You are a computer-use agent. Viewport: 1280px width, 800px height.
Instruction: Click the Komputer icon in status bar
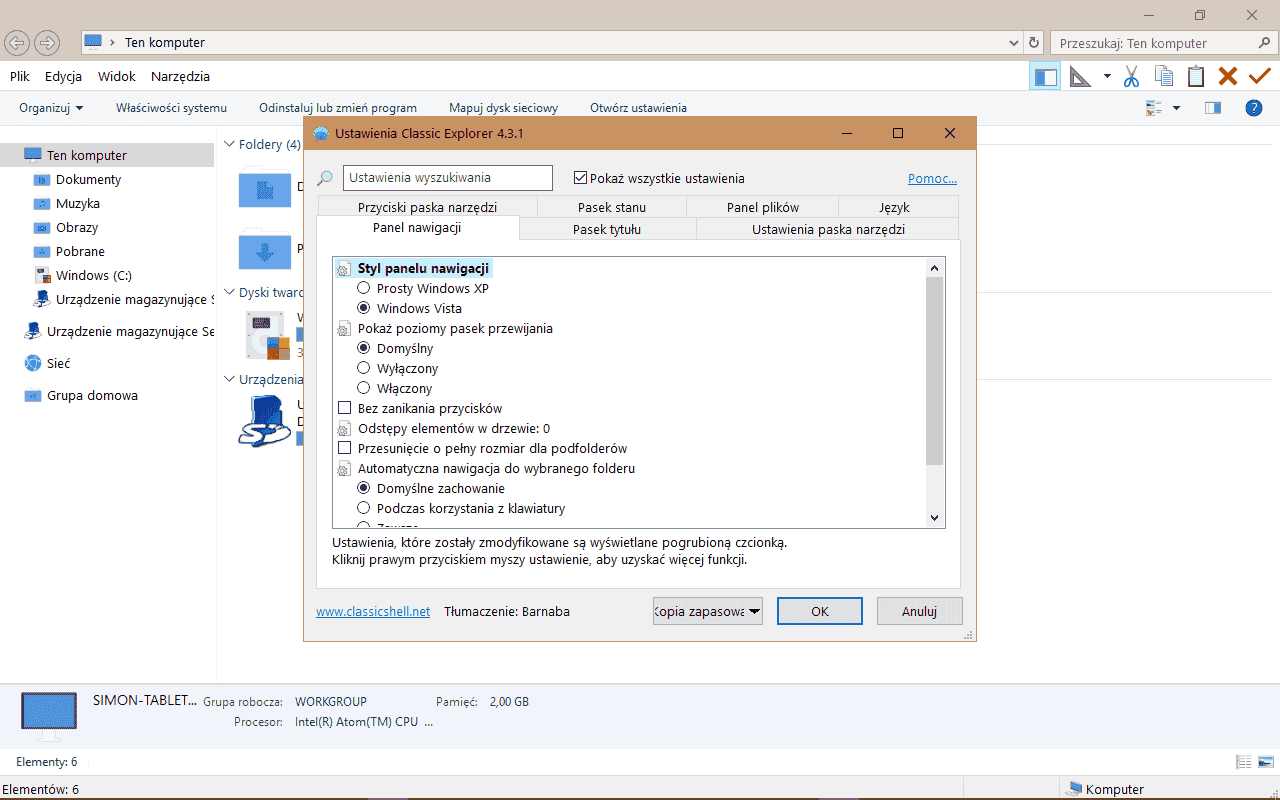pyautogui.click(x=1075, y=789)
